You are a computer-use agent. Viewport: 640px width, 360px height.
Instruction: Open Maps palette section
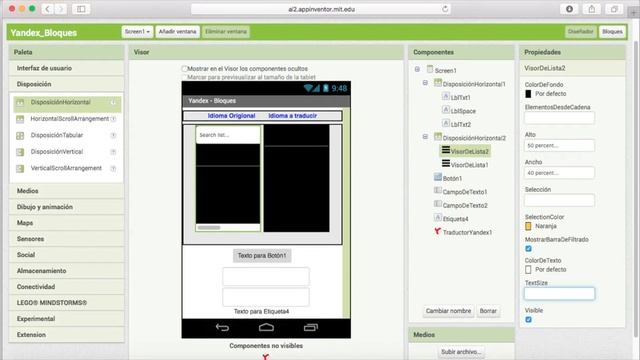(67, 223)
